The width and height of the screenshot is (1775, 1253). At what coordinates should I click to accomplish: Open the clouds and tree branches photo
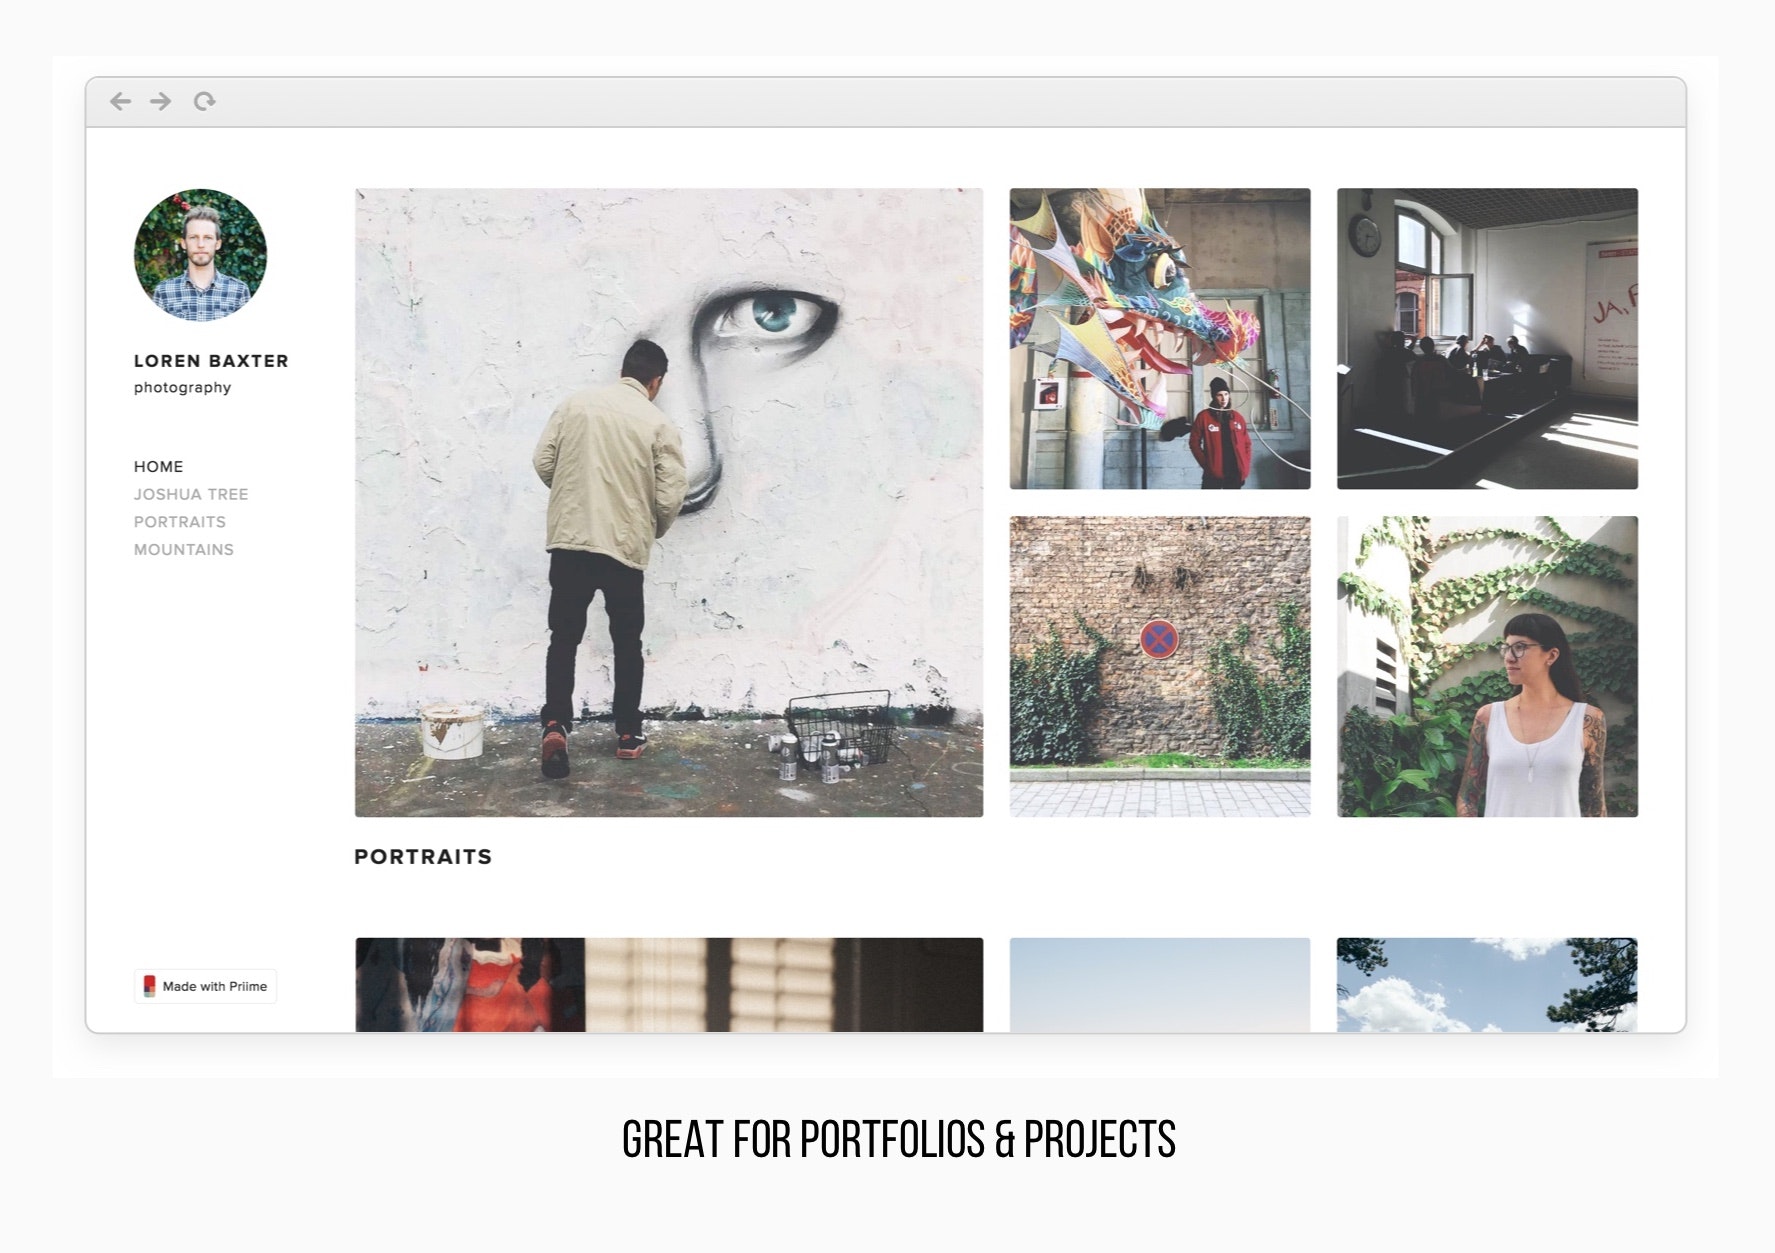coord(1488,985)
